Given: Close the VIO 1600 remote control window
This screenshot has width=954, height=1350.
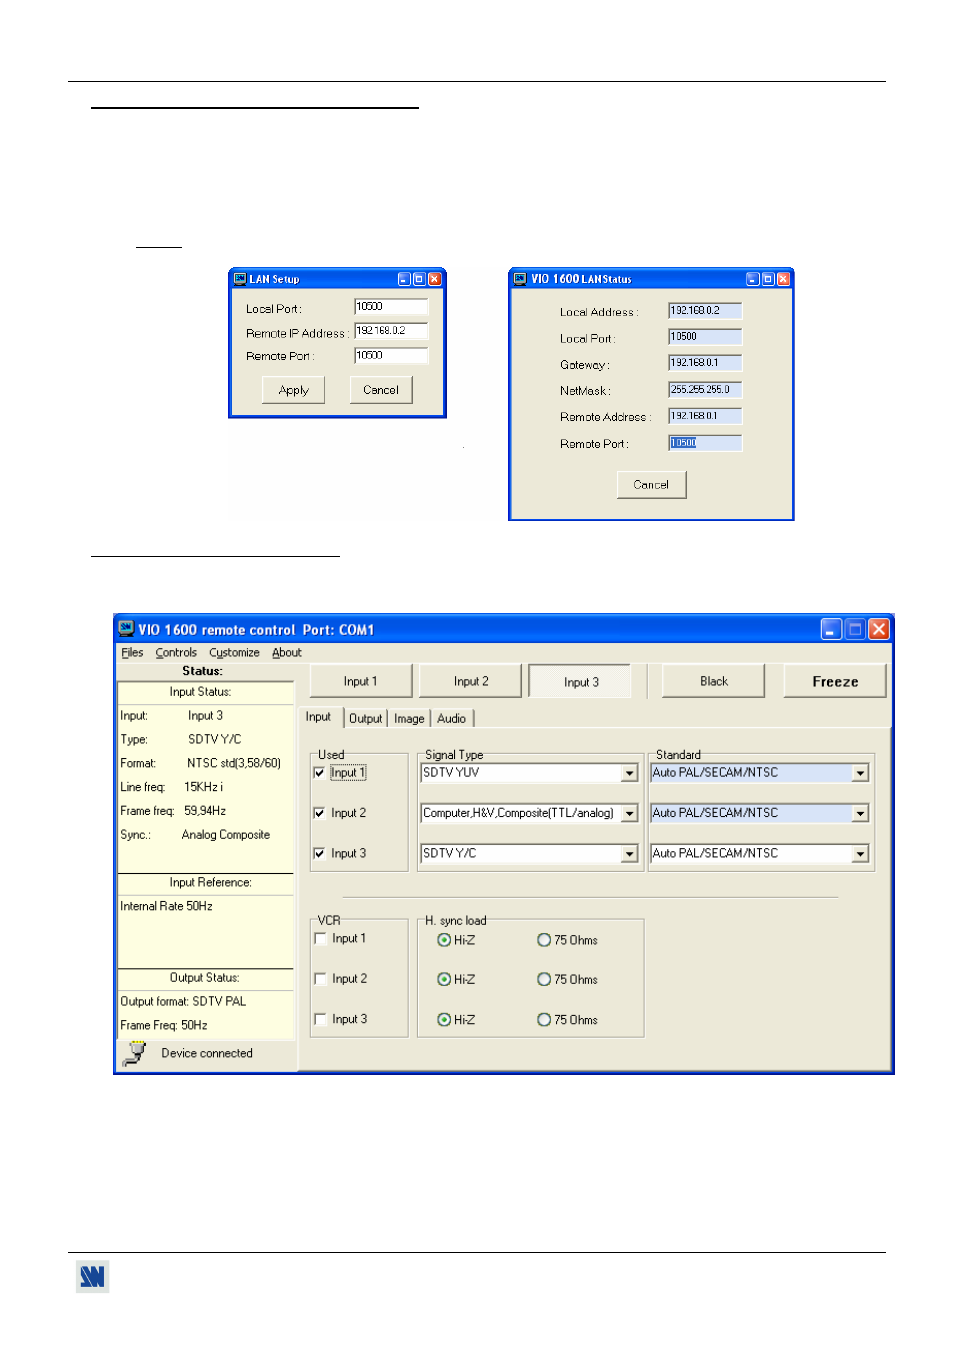Looking at the screenshot, I should (879, 629).
